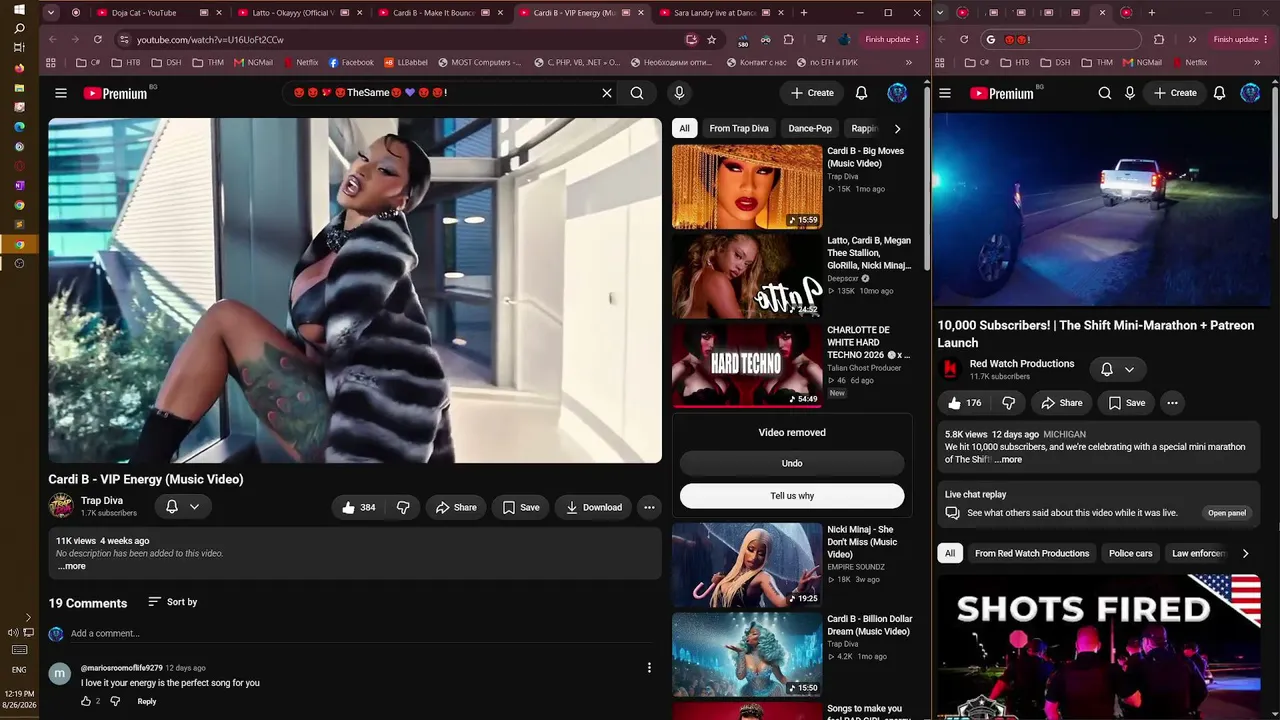This screenshot has width=1280, height=720.
Task: Dislike the Cardi B VIP Energy video
Action: (x=403, y=507)
